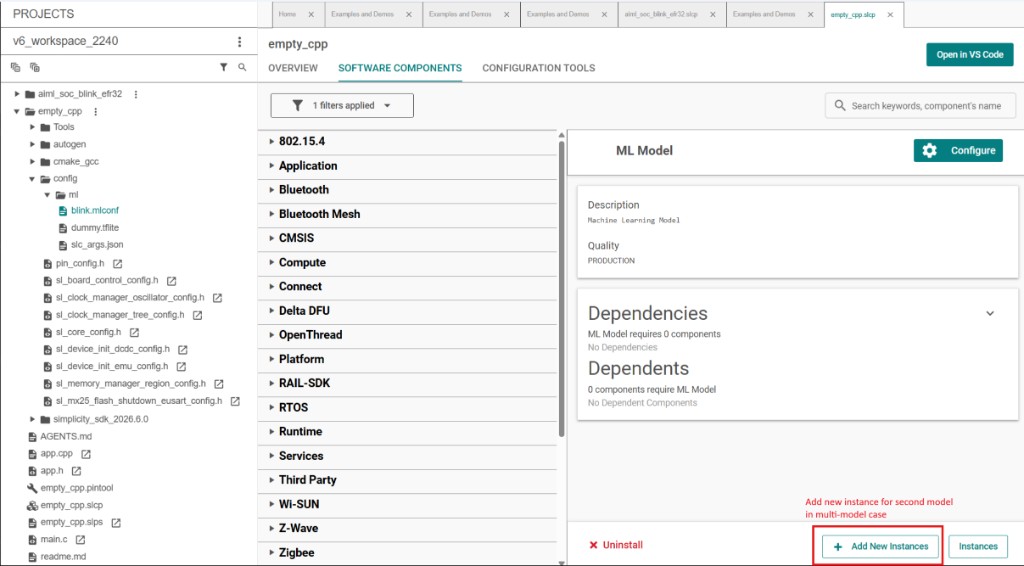Image resolution: width=1024 pixels, height=566 pixels.
Task: Close the Home tab
Action: coord(311,14)
